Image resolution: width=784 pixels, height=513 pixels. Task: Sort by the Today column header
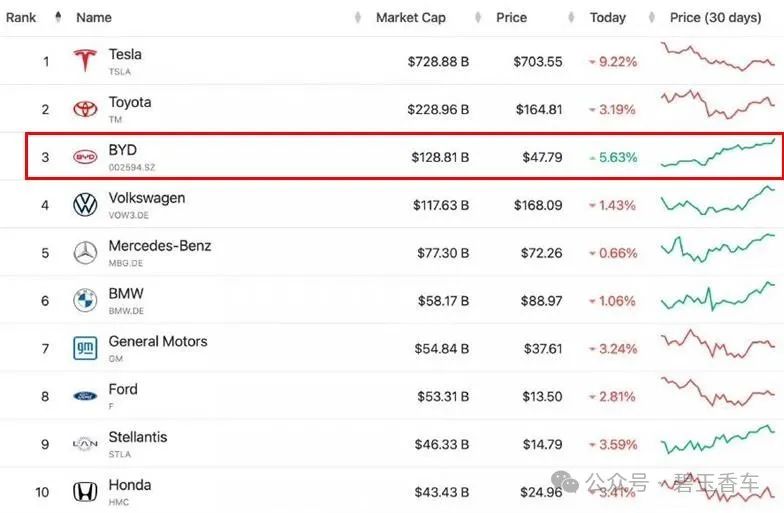pyautogui.click(x=608, y=17)
